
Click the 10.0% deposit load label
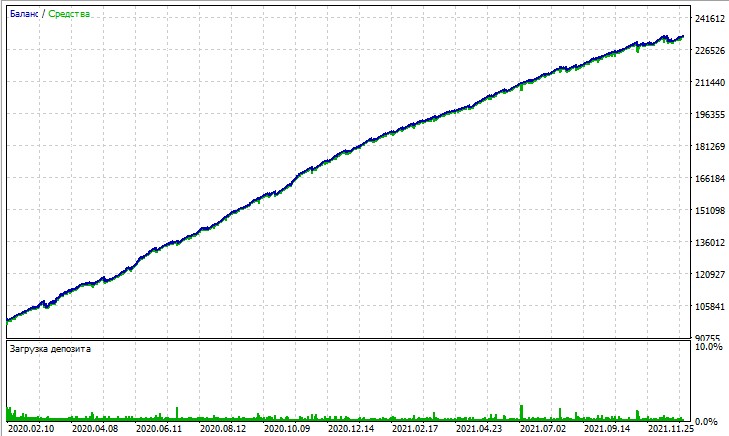click(x=709, y=347)
